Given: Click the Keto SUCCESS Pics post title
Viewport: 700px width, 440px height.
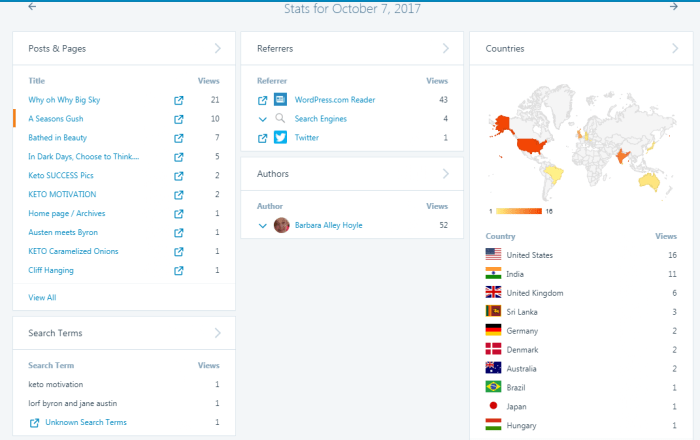Looking at the screenshot, I should pos(68,176).
